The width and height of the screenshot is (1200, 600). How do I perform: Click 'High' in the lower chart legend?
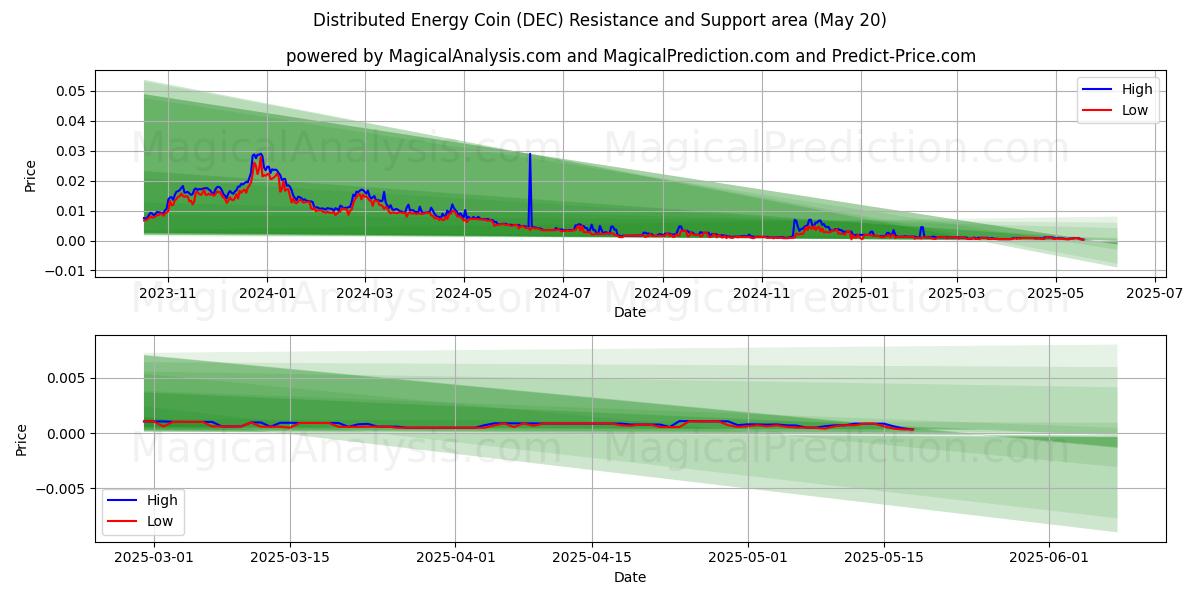click(162, 500)
